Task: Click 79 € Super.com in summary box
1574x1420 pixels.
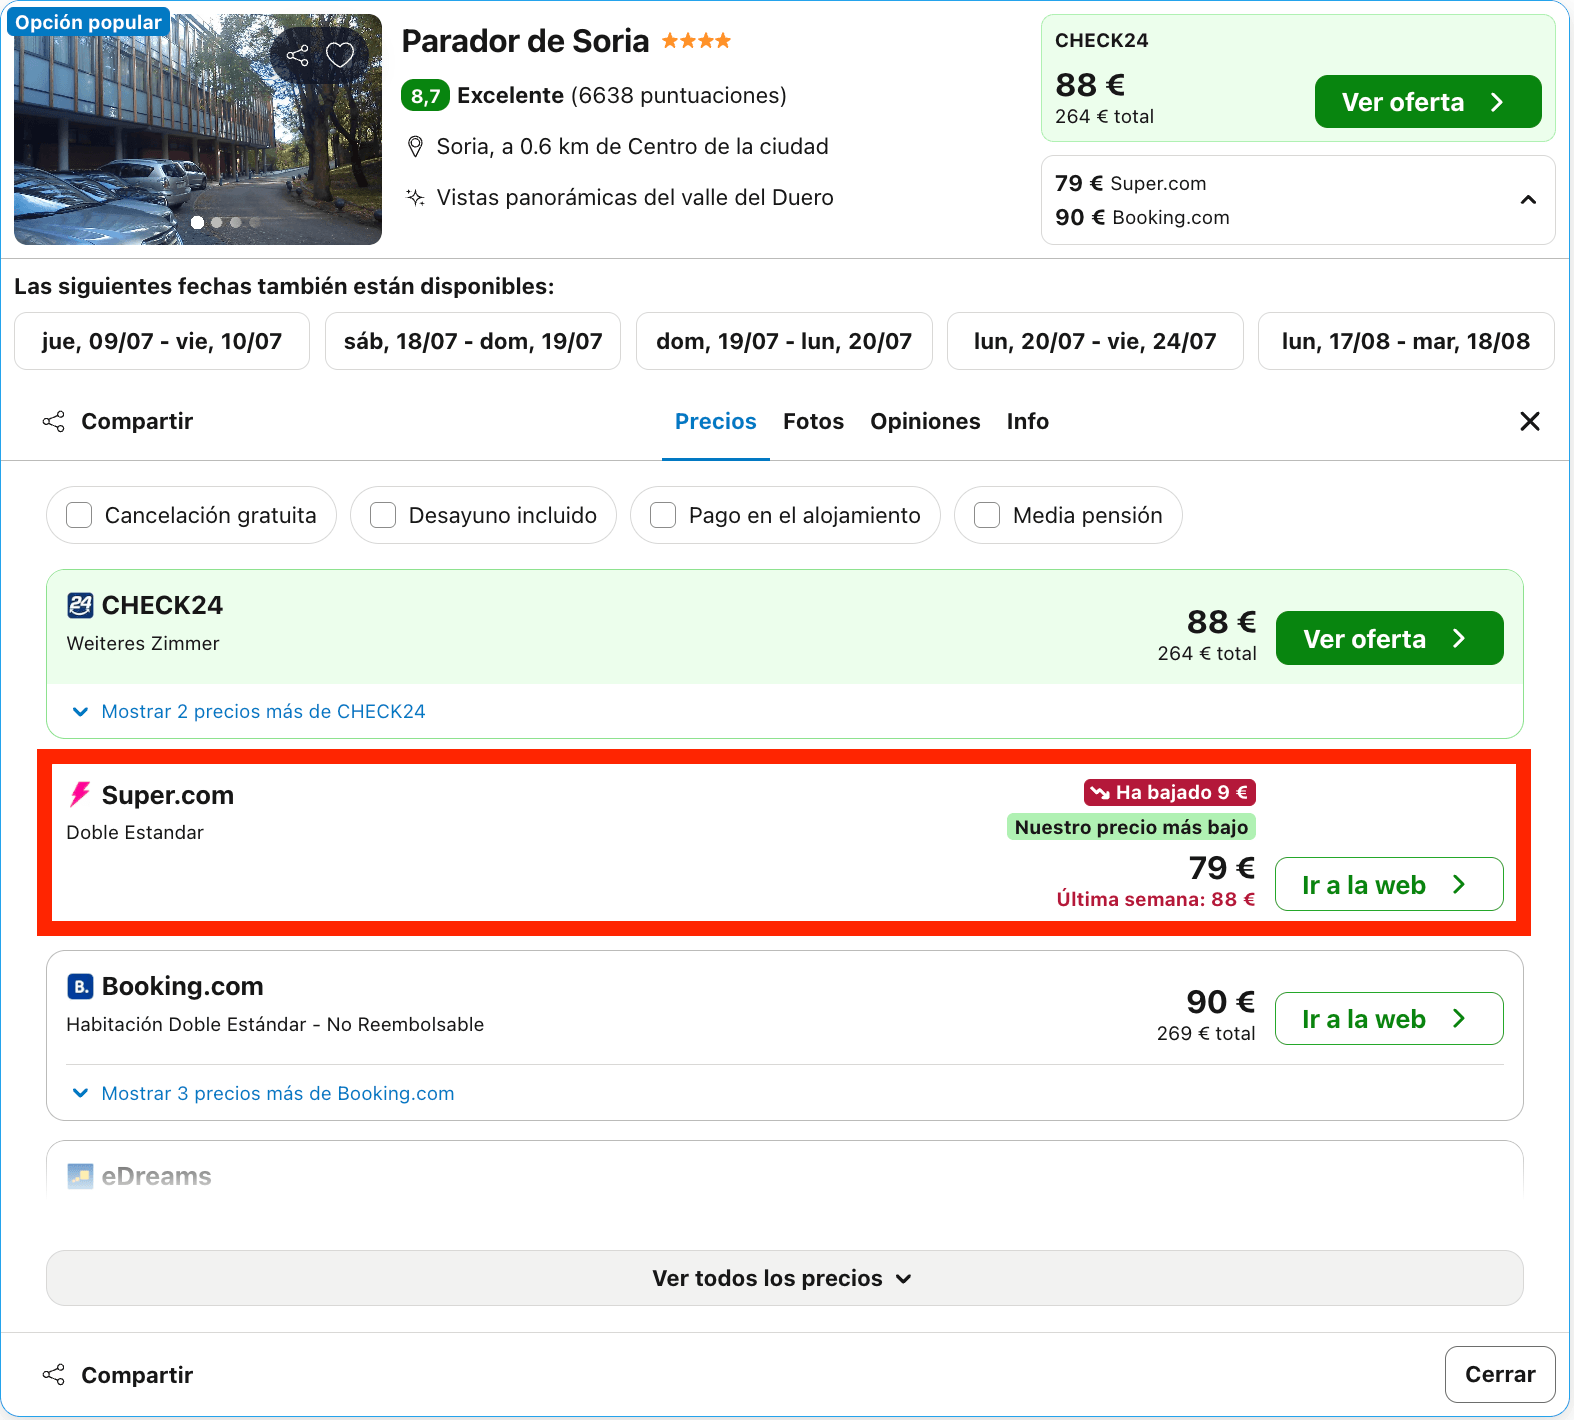Action: point(1131,183)
